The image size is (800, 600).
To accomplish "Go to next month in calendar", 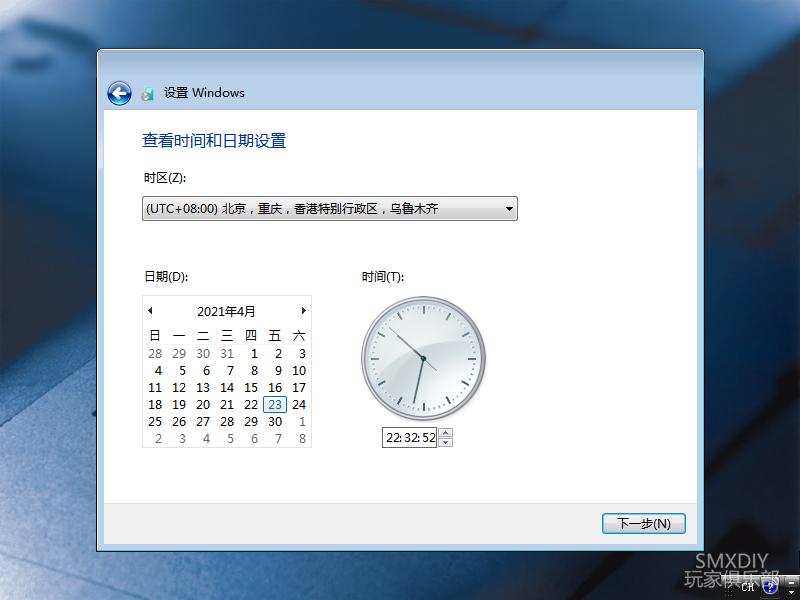I will tap(304, 311).
